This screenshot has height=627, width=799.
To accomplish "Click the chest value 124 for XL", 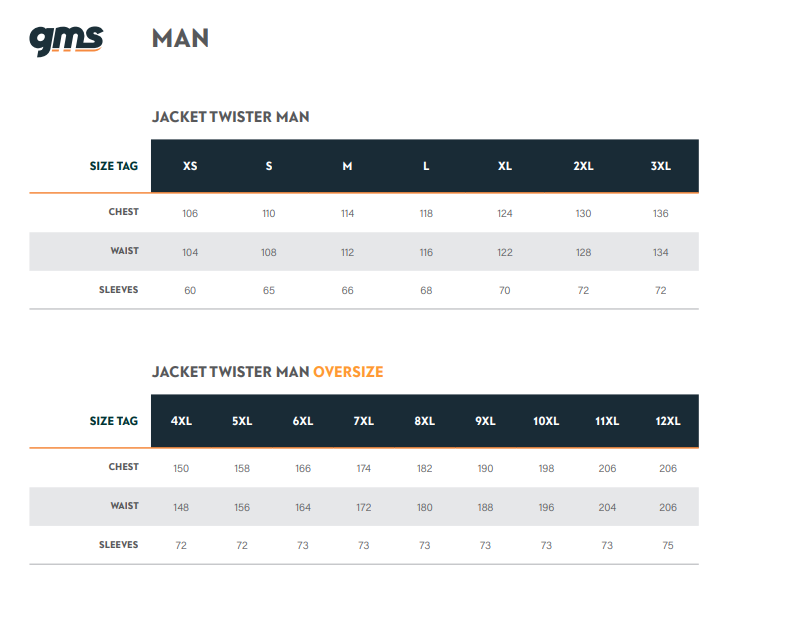I will (x=504, y=214).
